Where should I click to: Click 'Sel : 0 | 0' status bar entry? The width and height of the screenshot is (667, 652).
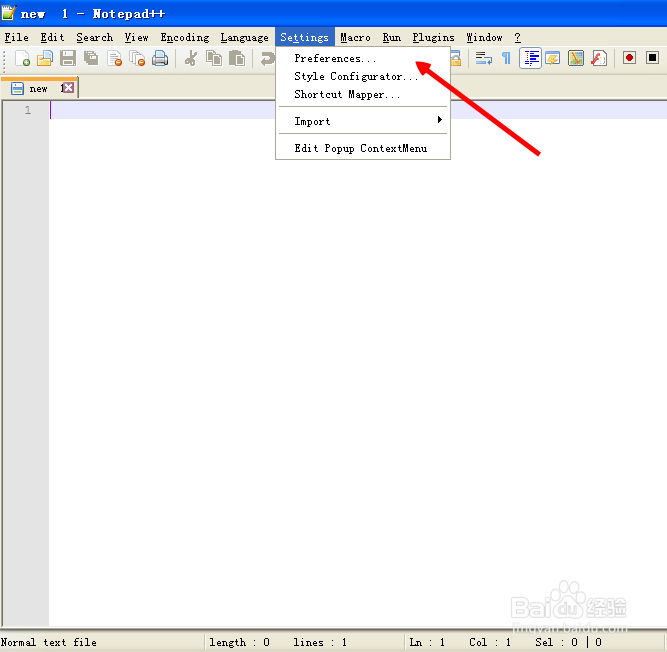(x=568, y=642)
